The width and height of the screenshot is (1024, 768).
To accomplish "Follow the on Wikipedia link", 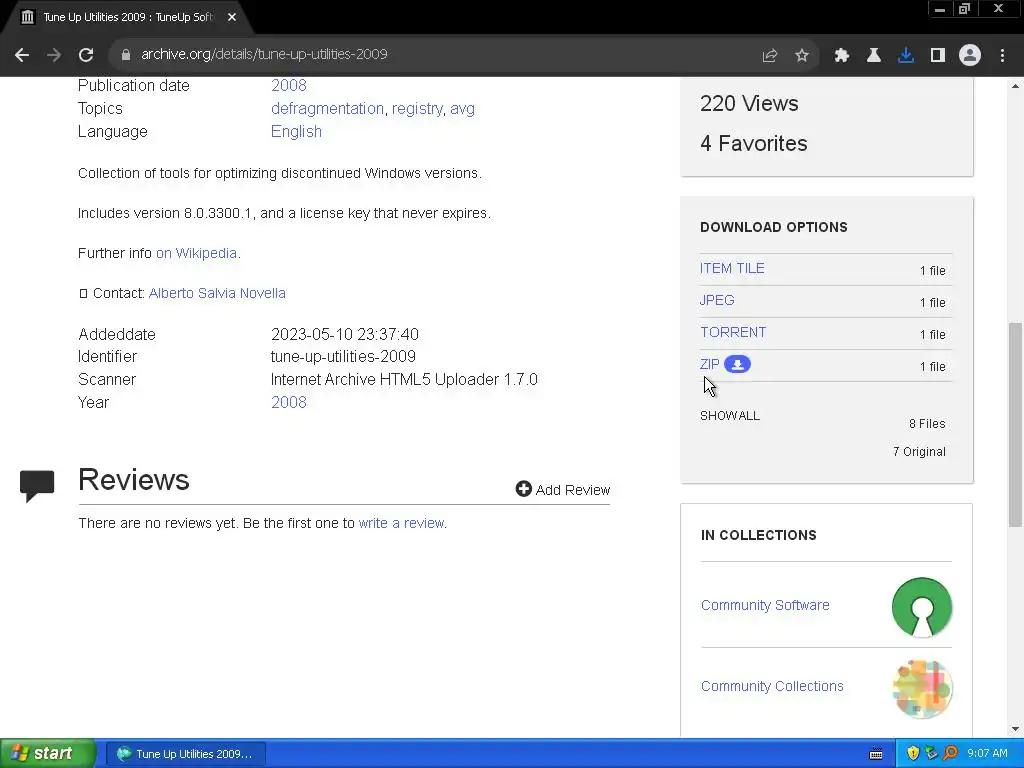I will coord(197,253).
